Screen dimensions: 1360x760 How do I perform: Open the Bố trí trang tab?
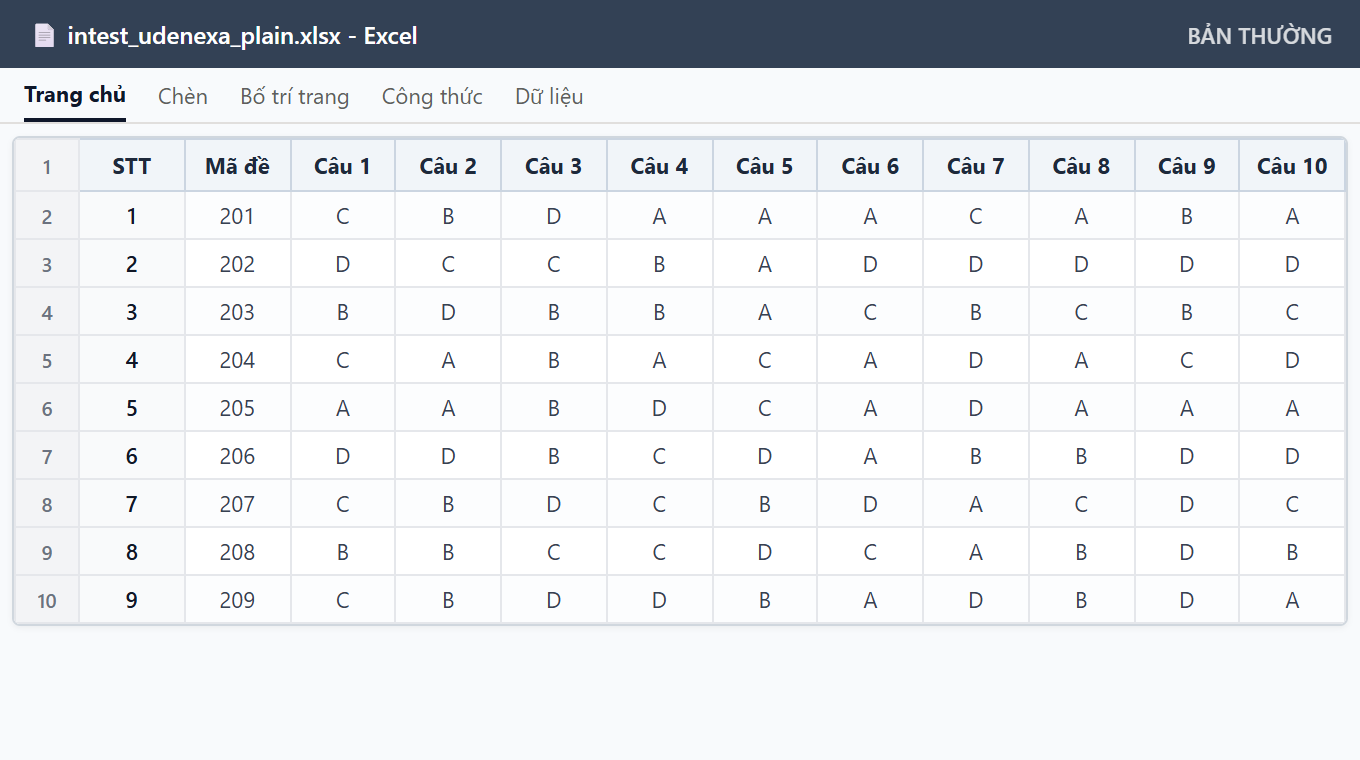tap(295, 97)
